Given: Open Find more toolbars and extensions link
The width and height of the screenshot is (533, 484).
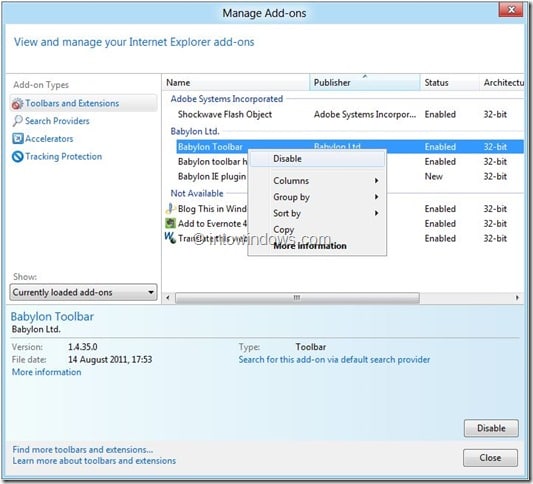Looking at the screenshot, I should 83,449.
